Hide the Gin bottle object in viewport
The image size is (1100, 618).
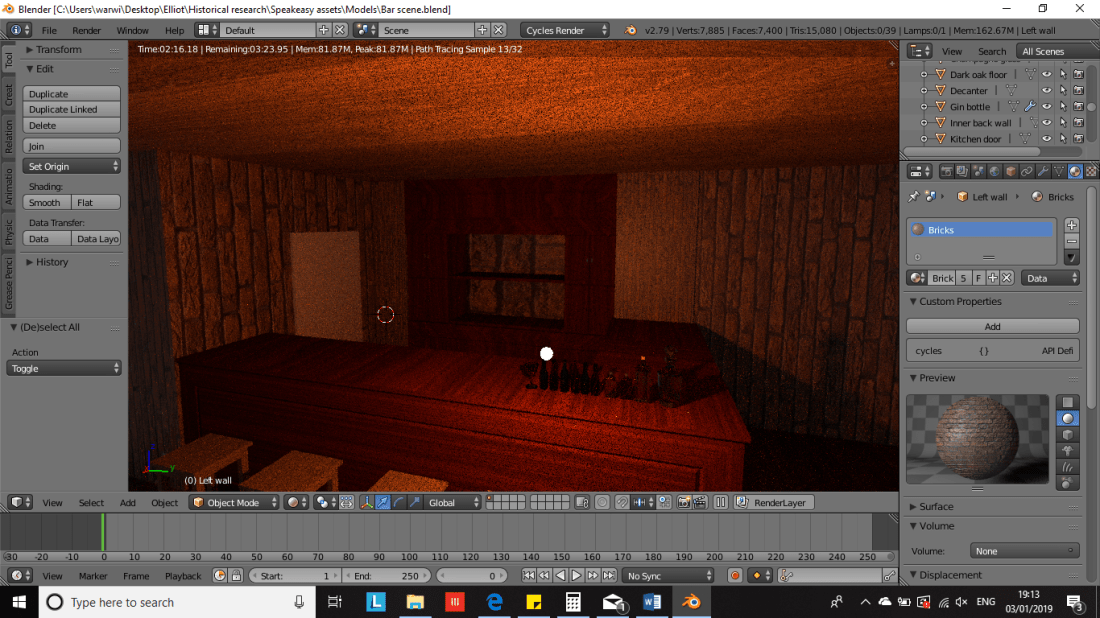(x=1047, y=107)
